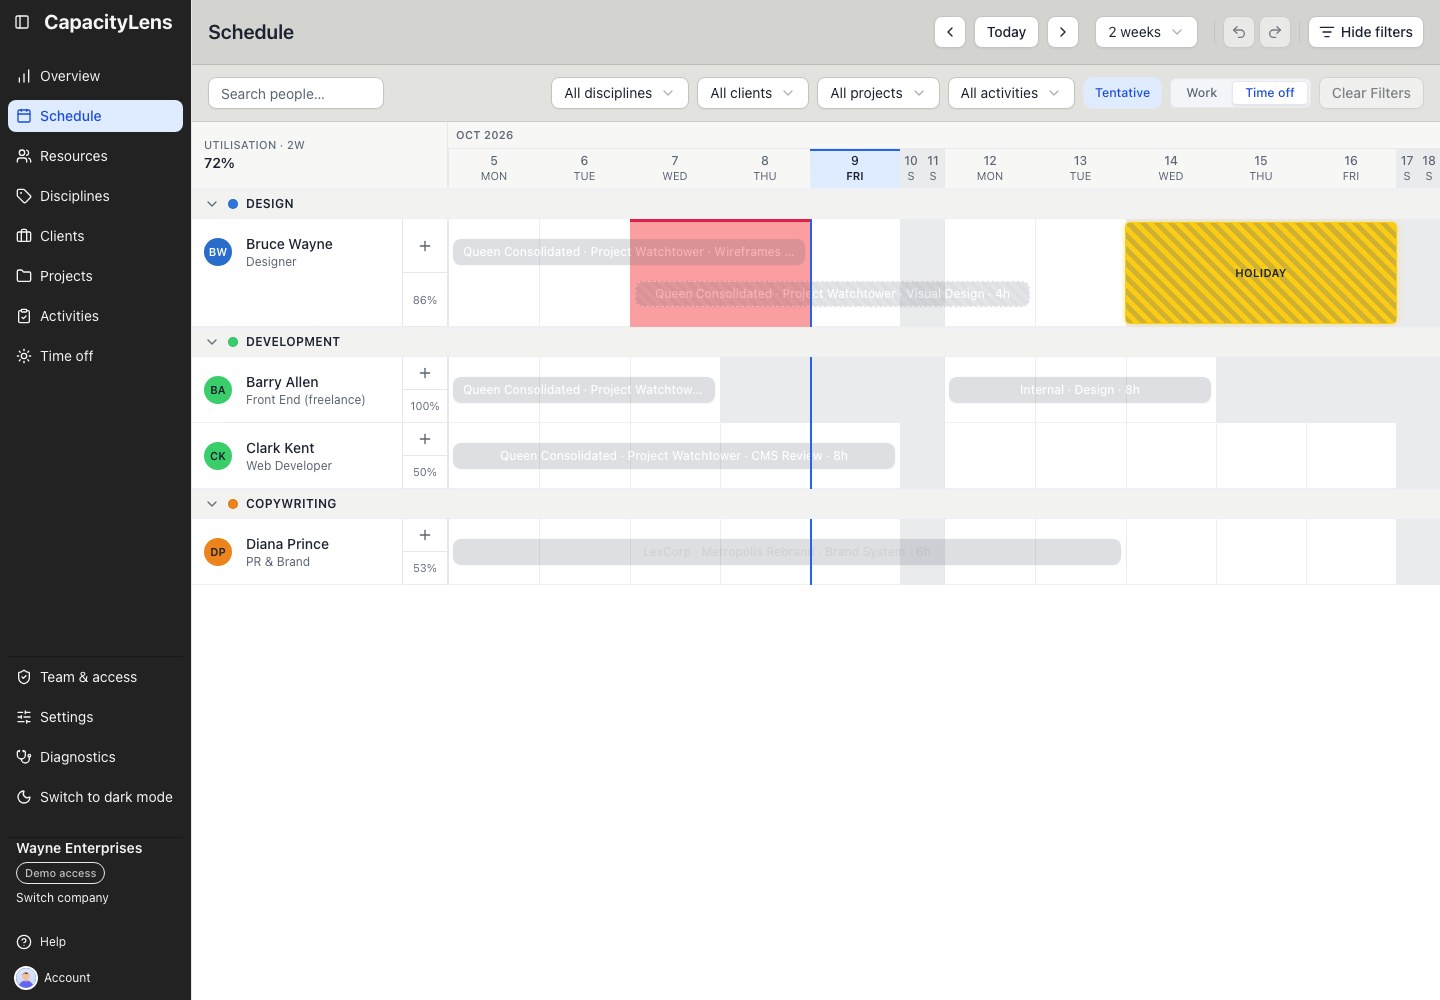Select Bruce Wayne's Holiday block

point(1261,273)
